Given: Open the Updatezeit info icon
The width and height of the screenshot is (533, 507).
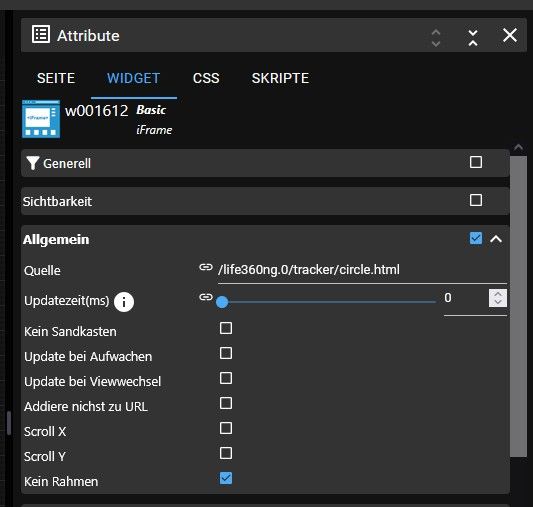Looking at the screenshot, I should pyautogui.click(x=124, y=301).
